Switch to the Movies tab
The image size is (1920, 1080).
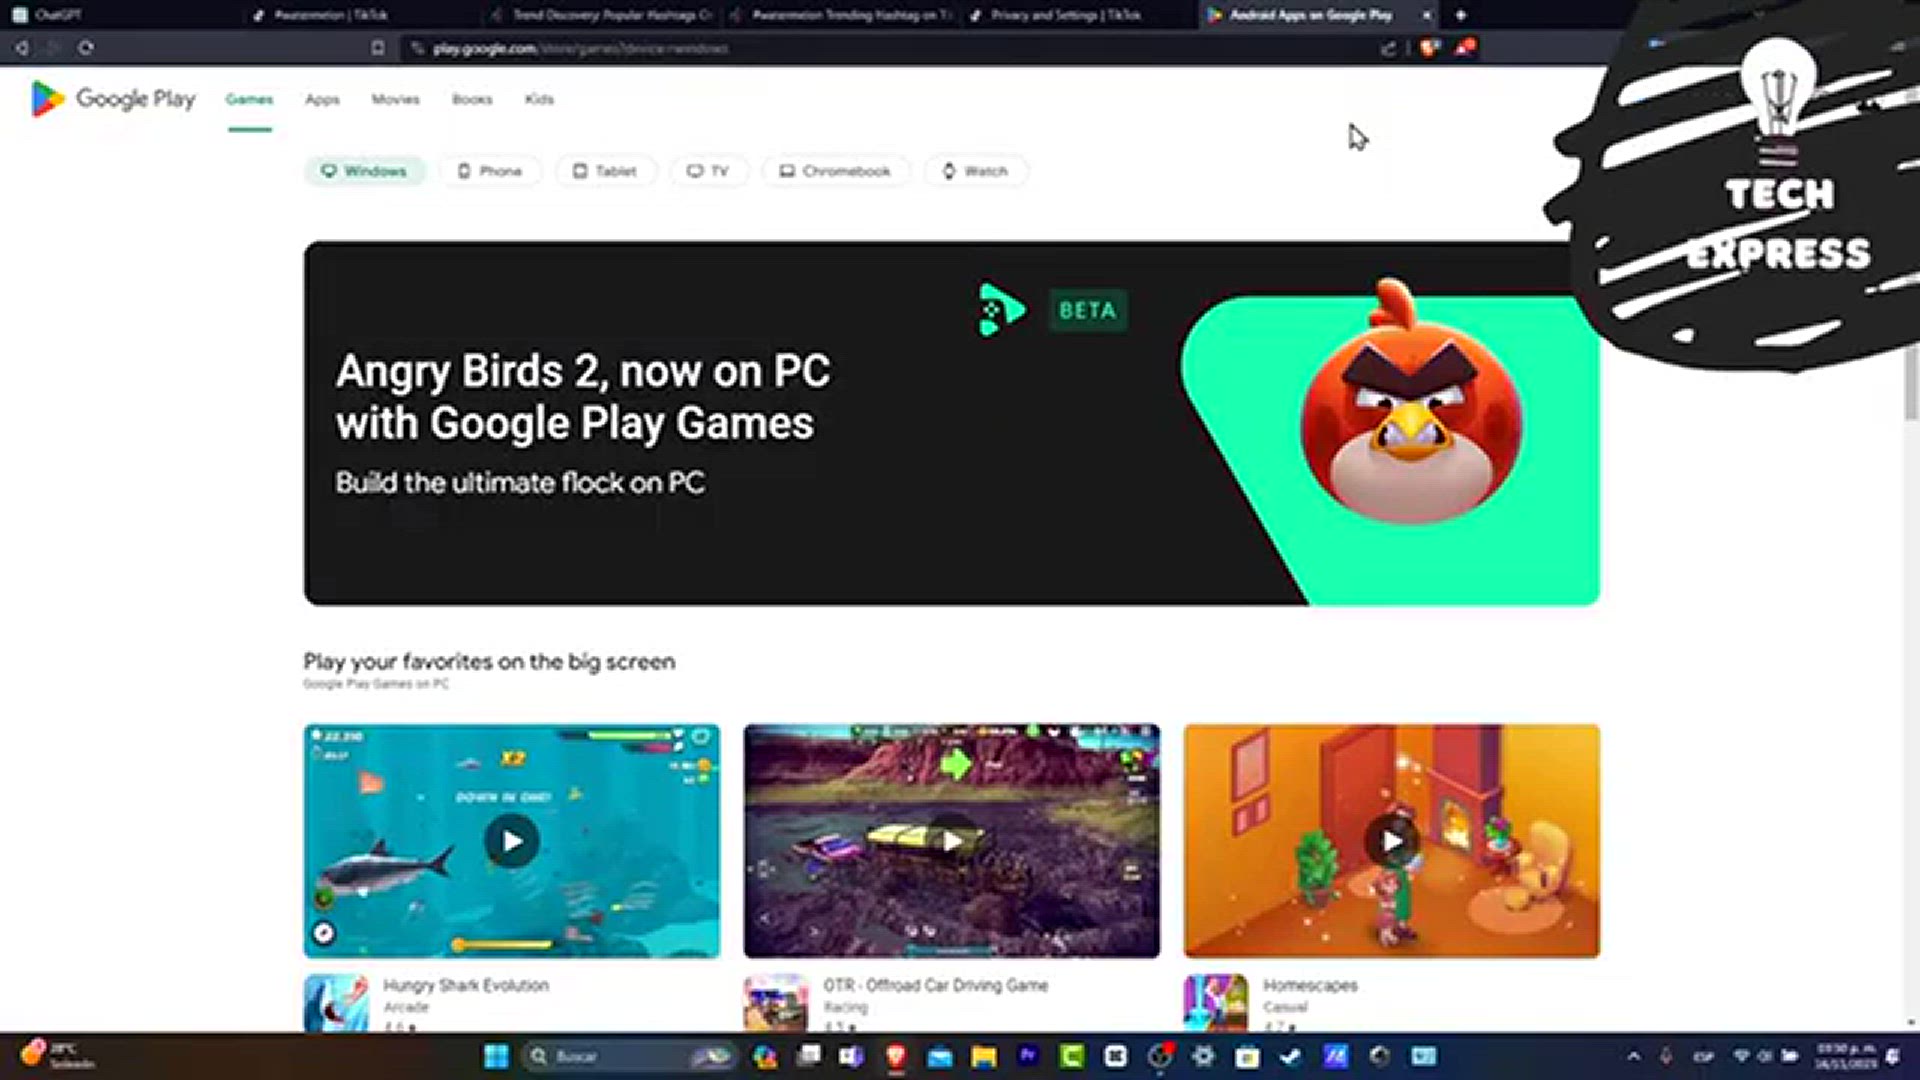[x=395, y=99]
